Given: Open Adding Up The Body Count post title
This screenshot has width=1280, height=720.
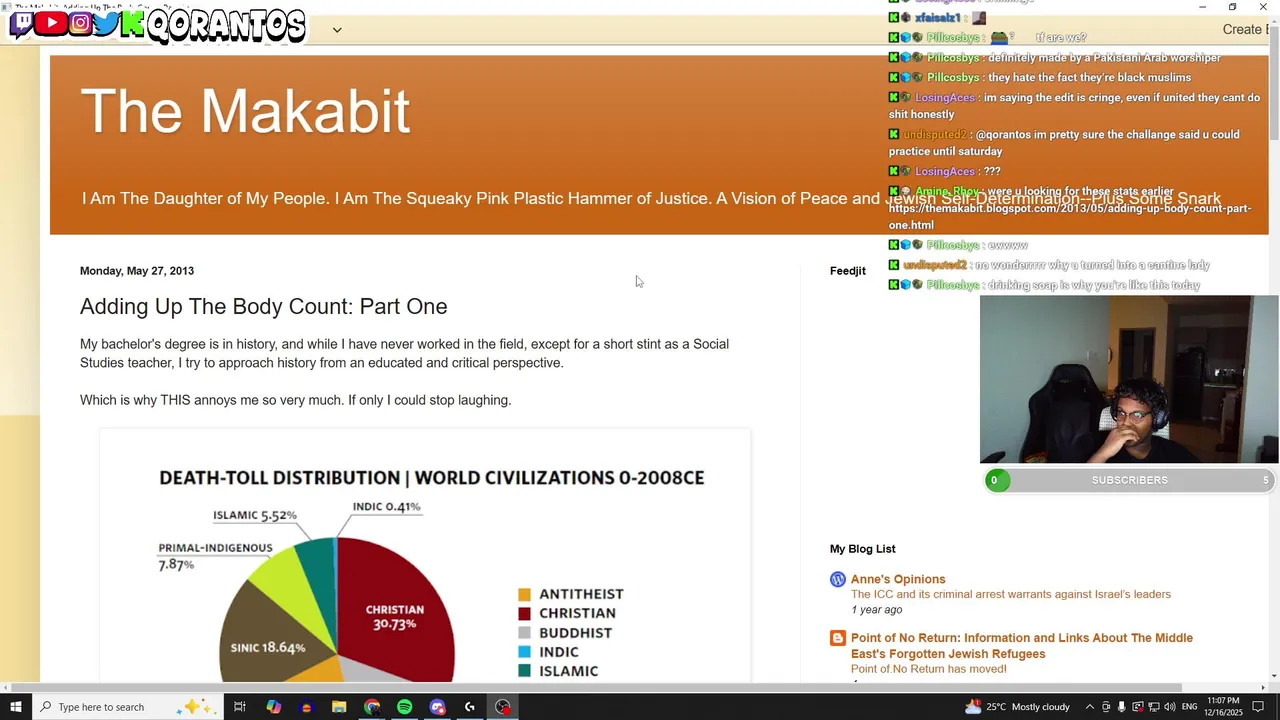Looking at the screenshot, I should coord(263,306).
